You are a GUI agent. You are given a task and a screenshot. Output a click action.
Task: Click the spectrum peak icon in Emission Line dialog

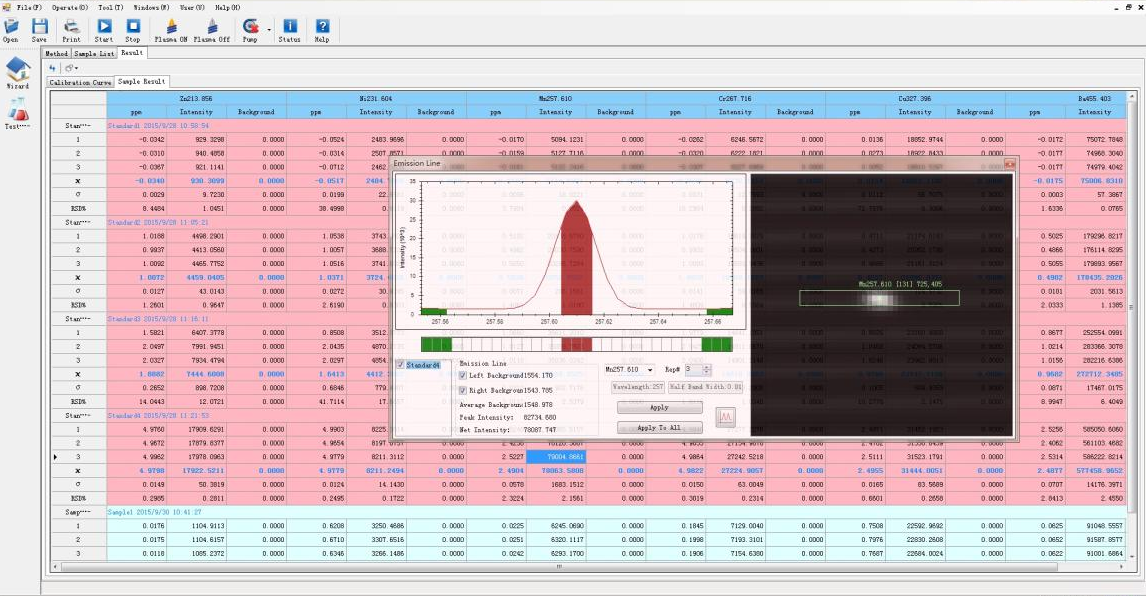(x=726, y=417)
